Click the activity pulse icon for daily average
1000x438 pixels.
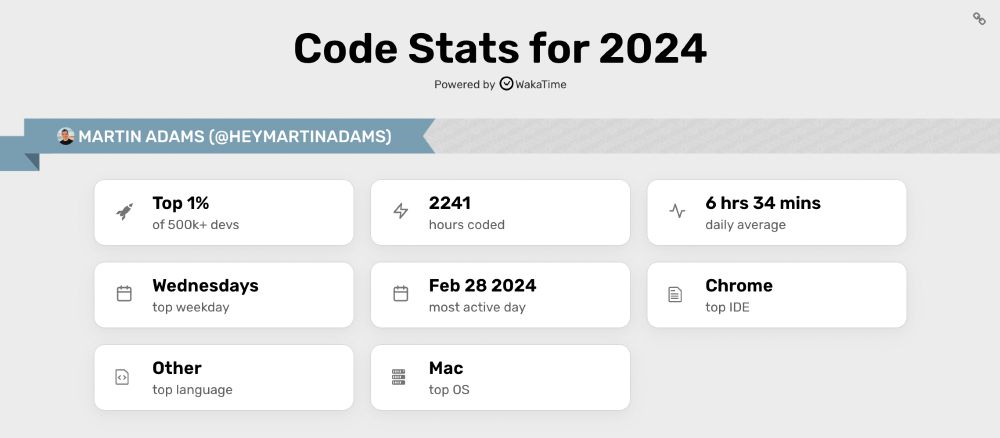[677, 212]
